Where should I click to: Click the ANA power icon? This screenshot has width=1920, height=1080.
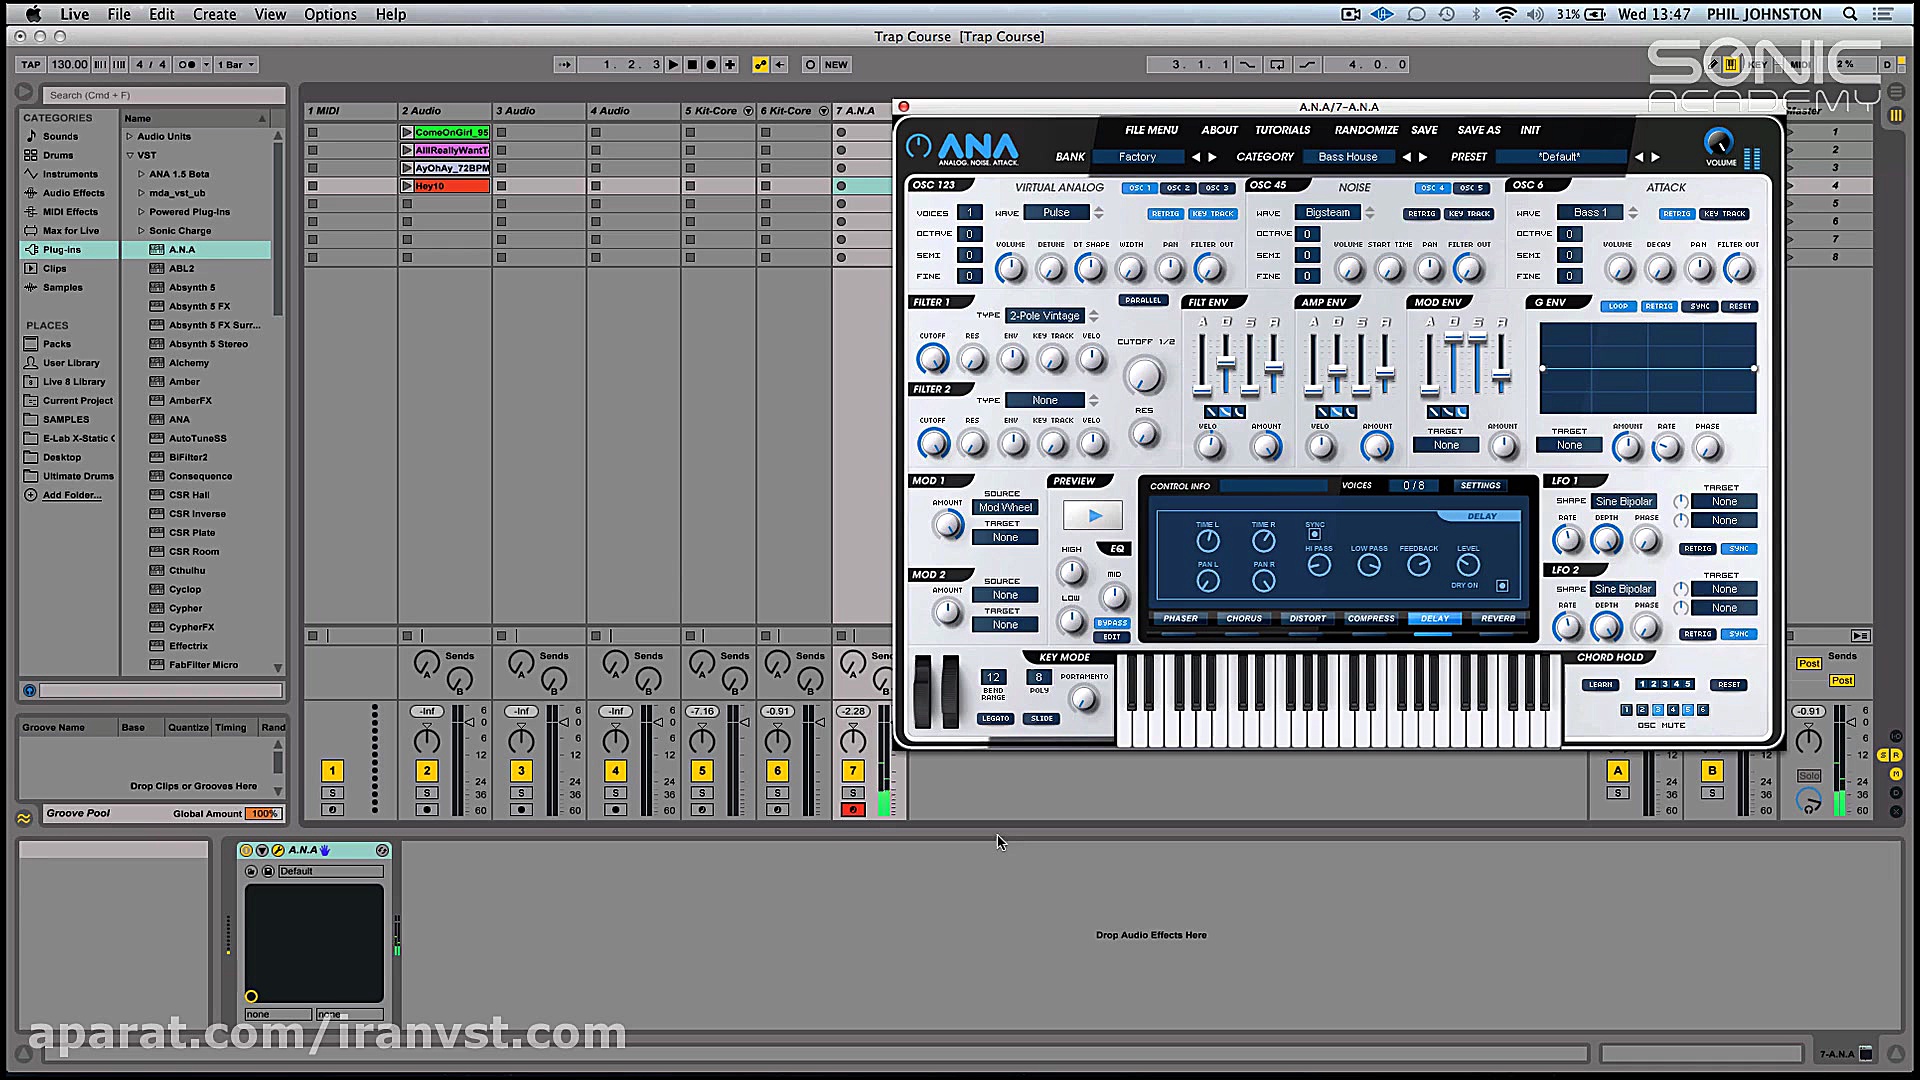point(918,146)
